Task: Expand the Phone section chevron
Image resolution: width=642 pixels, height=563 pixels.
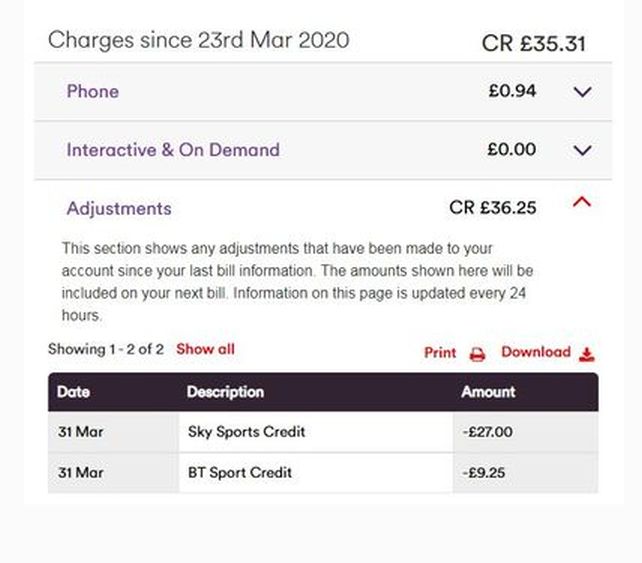Action: point(582,92)
